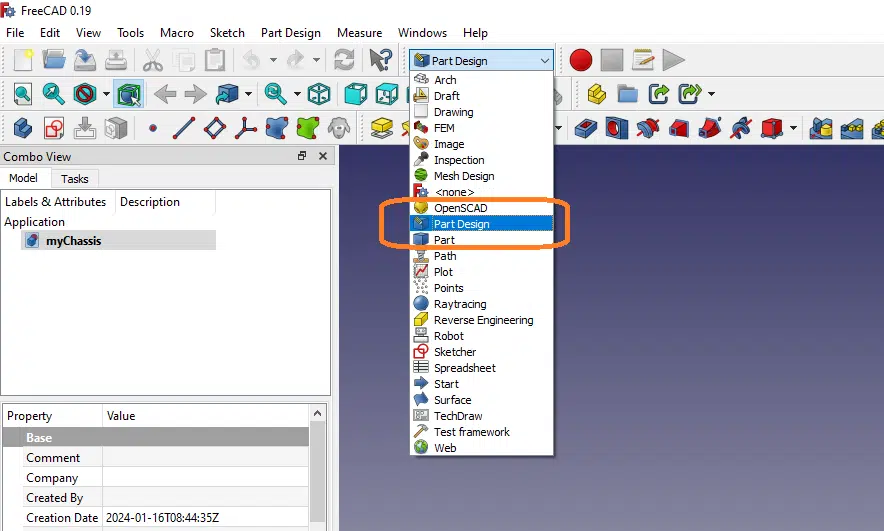
Task: Choose TechDraw from the workbench list
Action: 481,416
